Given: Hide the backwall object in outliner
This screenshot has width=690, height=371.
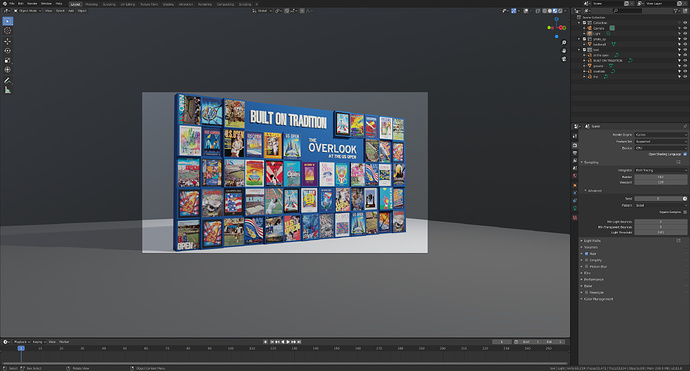Looking at the screenshot, I should point(685,44).
